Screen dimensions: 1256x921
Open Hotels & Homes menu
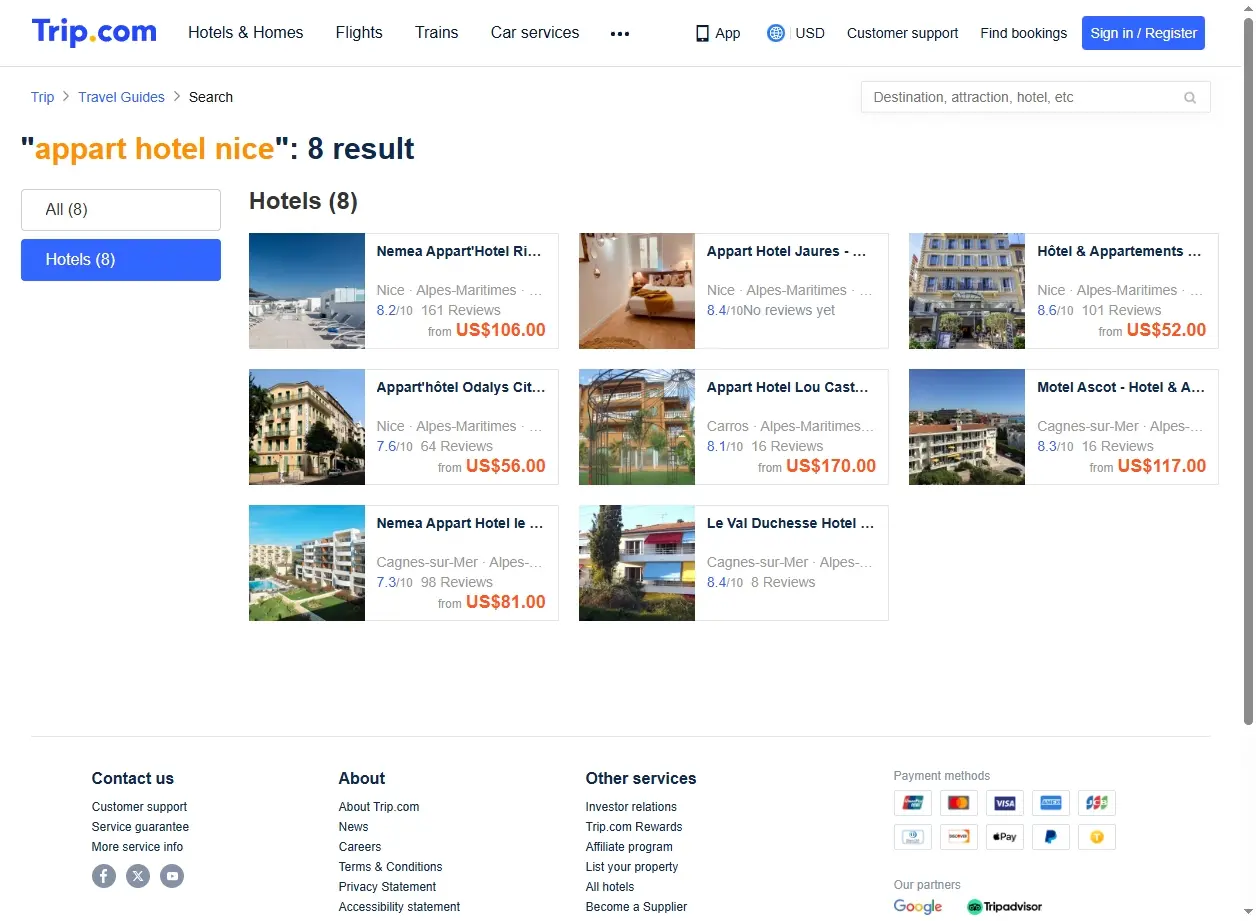click(246, 33)
